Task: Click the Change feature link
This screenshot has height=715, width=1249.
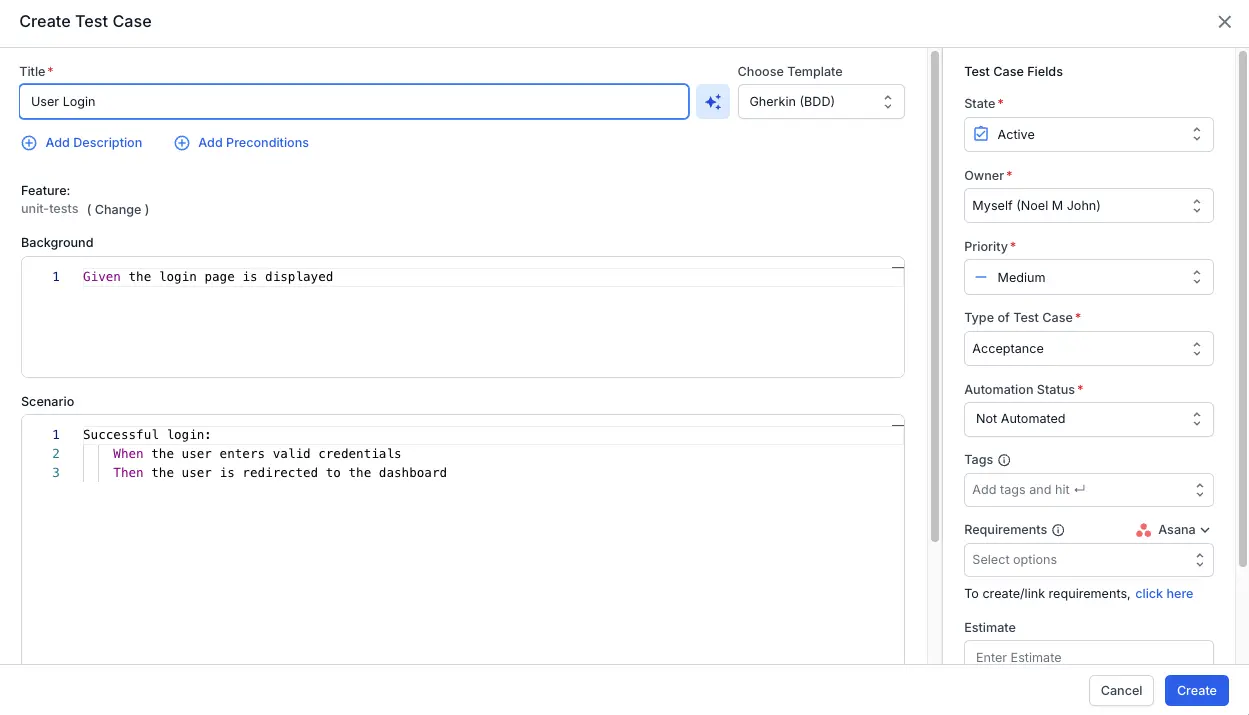Action: [118, 210]
